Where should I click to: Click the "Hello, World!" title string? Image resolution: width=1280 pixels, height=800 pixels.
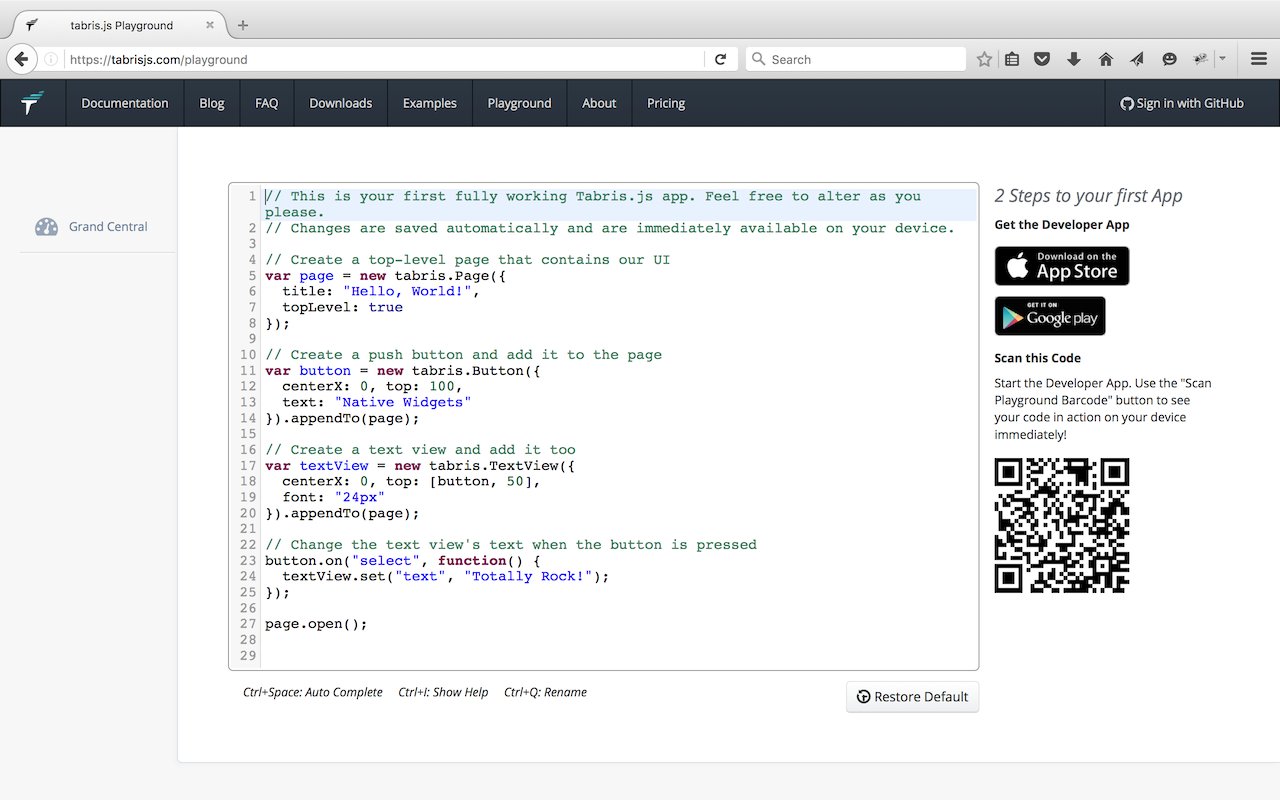[407, 291]
